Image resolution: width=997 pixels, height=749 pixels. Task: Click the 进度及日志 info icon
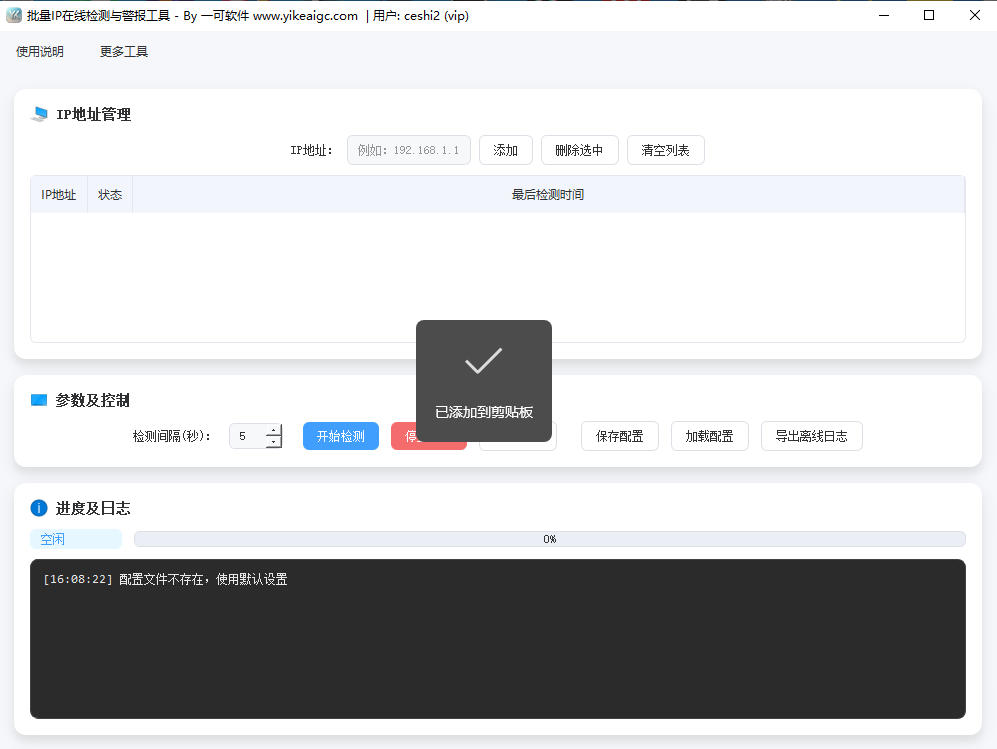click(x=38, y=507)
